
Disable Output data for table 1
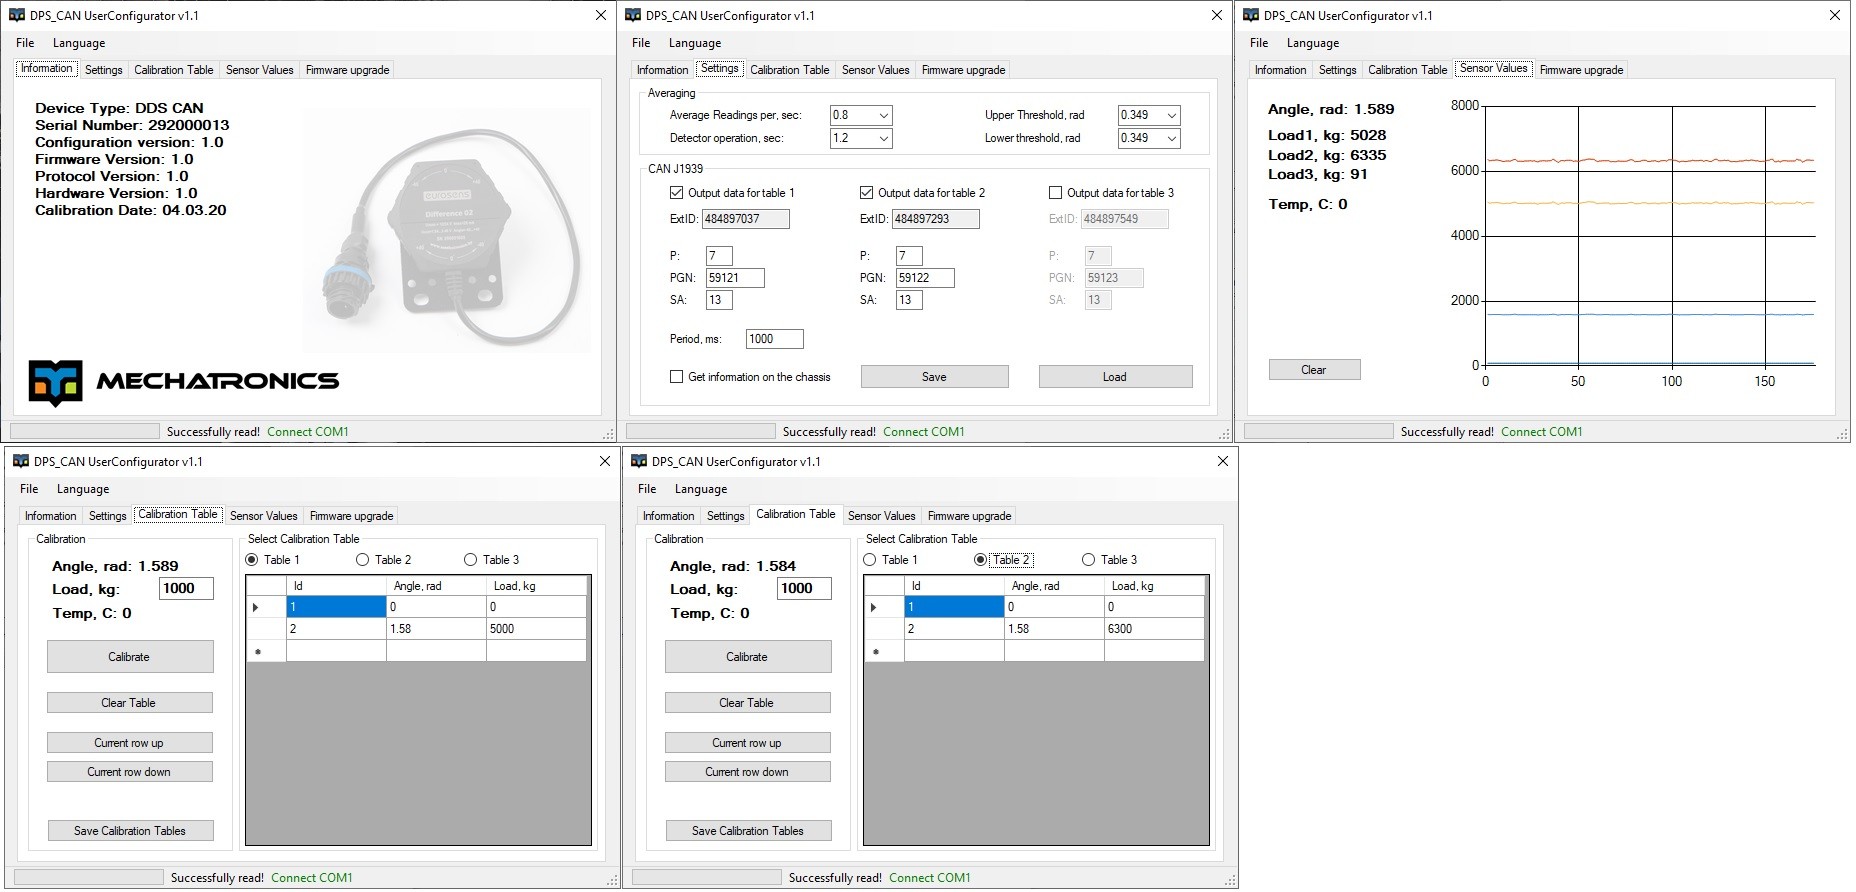[x=677, y=193]
